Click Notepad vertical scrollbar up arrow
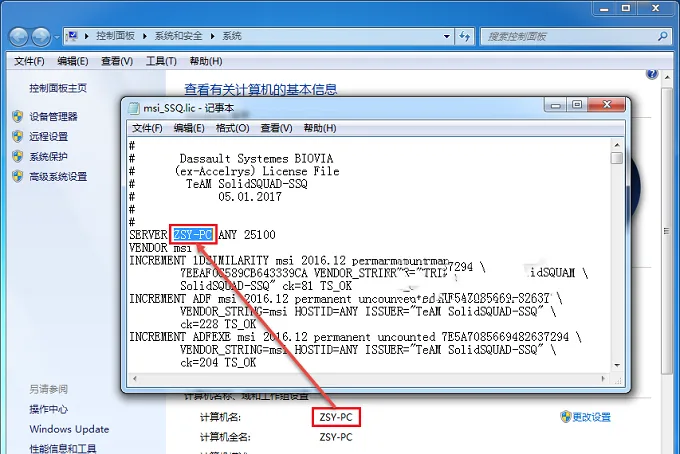This screenshot has height=454, width=680. [x=617, y=145]
